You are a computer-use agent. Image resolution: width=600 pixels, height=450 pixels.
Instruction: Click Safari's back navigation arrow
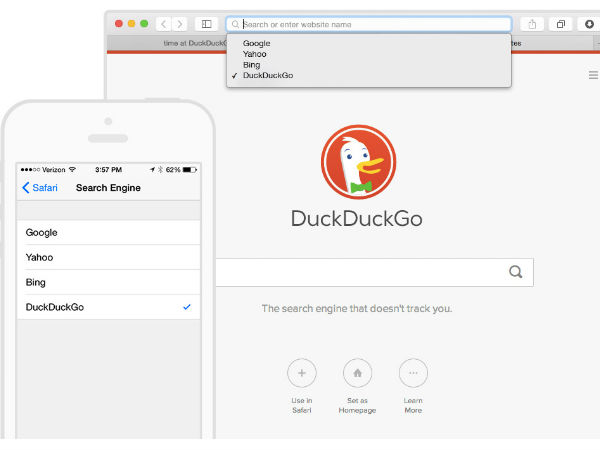pos(164,24)
